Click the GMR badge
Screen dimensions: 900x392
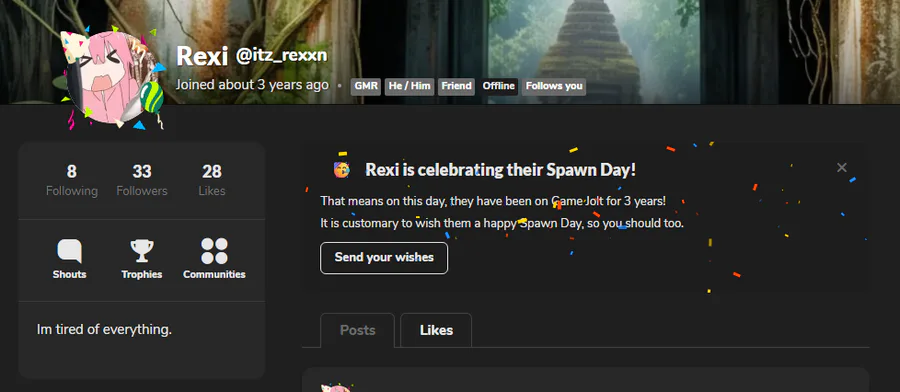click(x=366, y=86)
